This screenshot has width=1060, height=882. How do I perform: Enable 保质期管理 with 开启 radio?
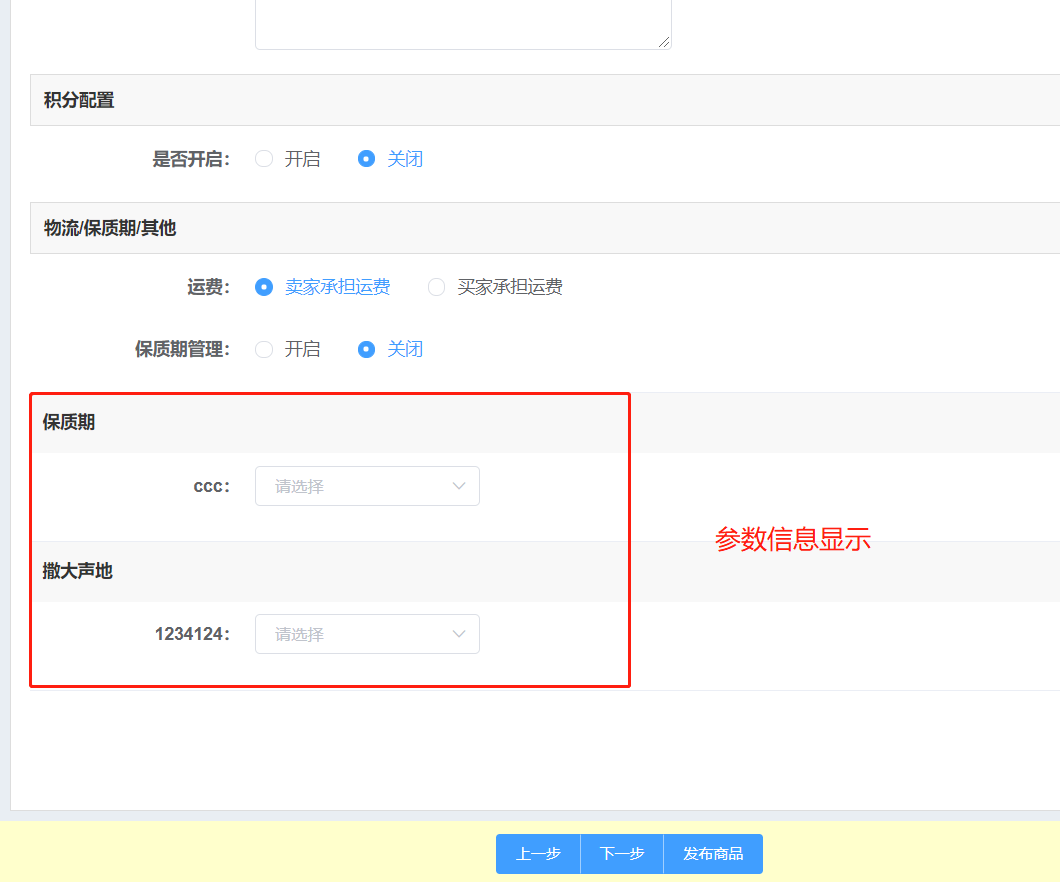[x=264, y=349]
